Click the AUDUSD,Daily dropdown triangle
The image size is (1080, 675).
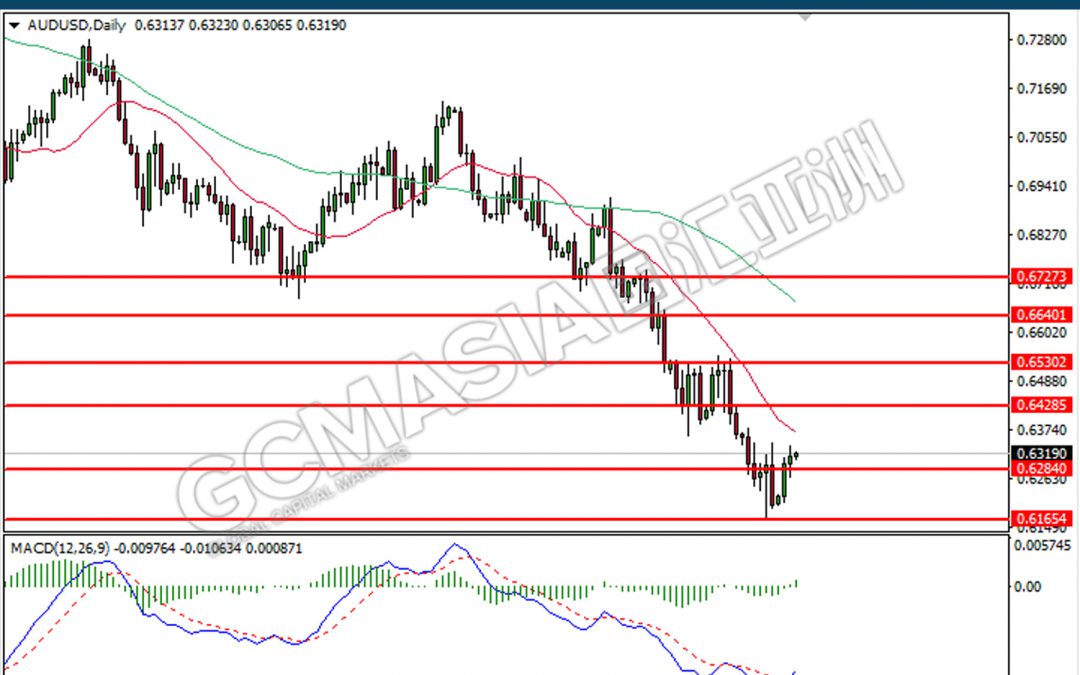tap(14, 26)
